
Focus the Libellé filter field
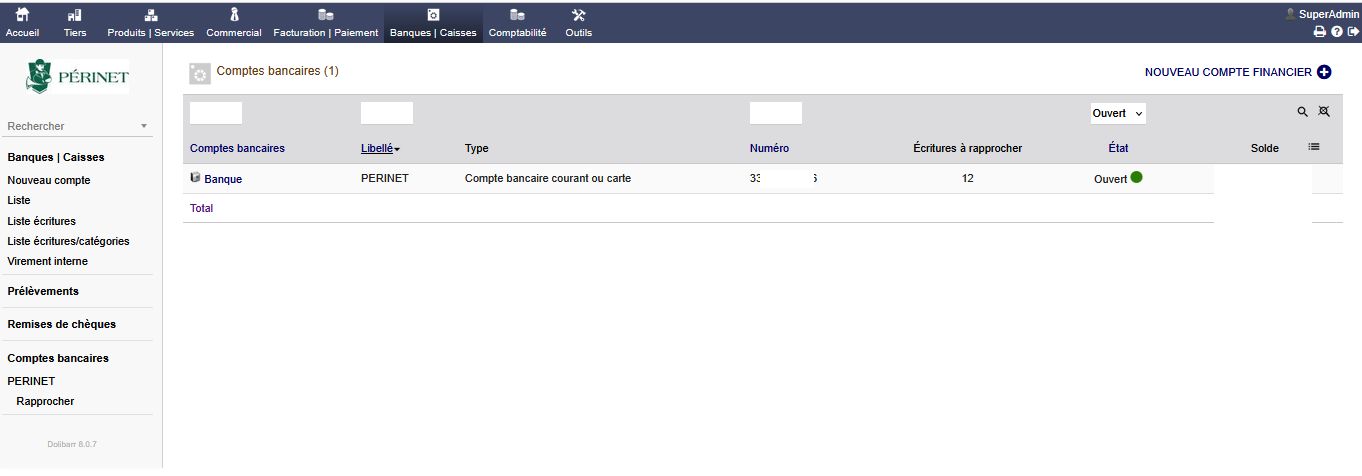(387, 113)
